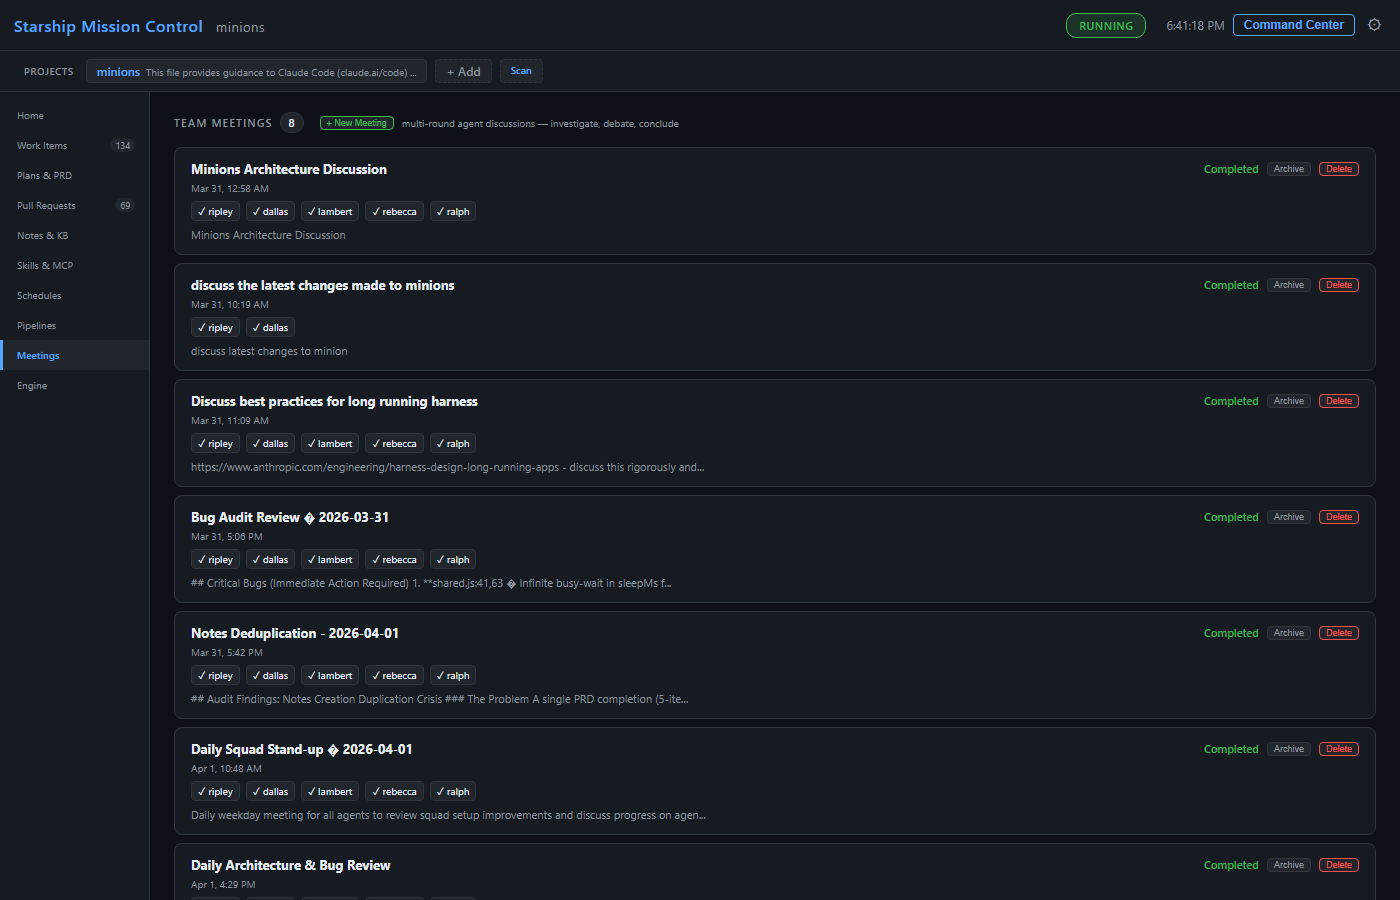This screenshot has width=1400, height=900.
Task: Archive the Daily Squad Stand-up meeting
Action: [x=1289, y=749]
